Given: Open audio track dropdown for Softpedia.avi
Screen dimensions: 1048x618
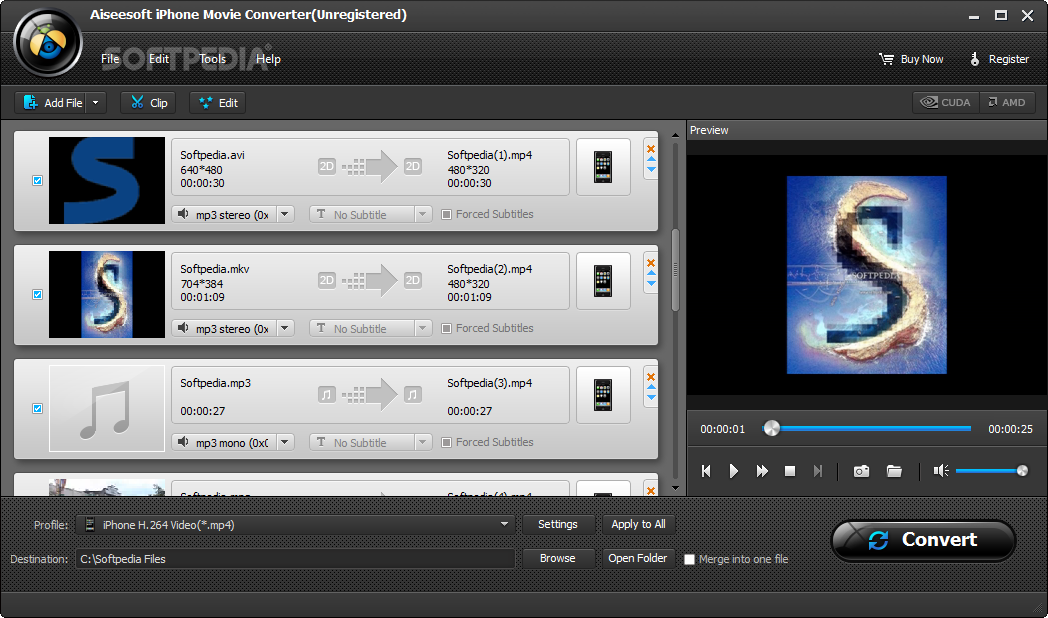Looking at the screenshot, I should click(x=285, y=214).
